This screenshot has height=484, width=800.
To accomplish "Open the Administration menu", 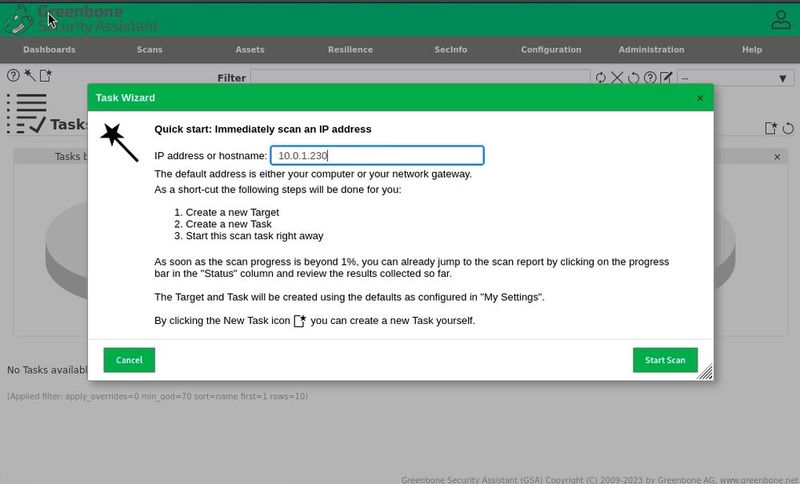I will pyautogui.click(x=652, y=49).
